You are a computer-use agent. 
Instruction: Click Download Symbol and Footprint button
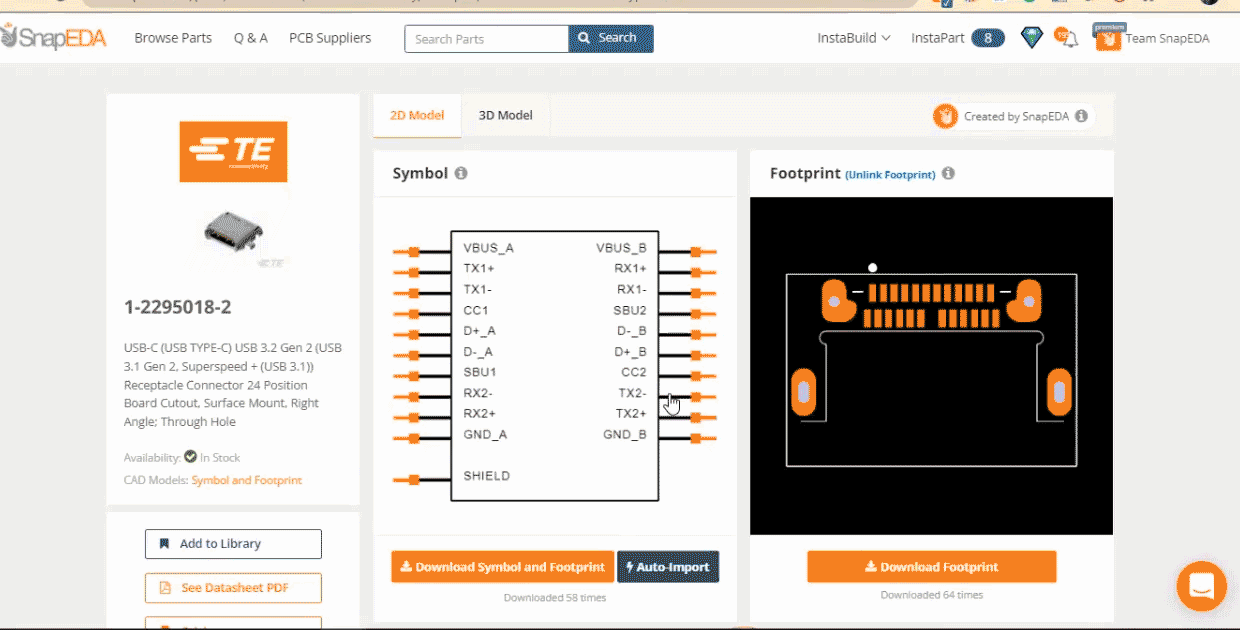(x=503, y=567)
